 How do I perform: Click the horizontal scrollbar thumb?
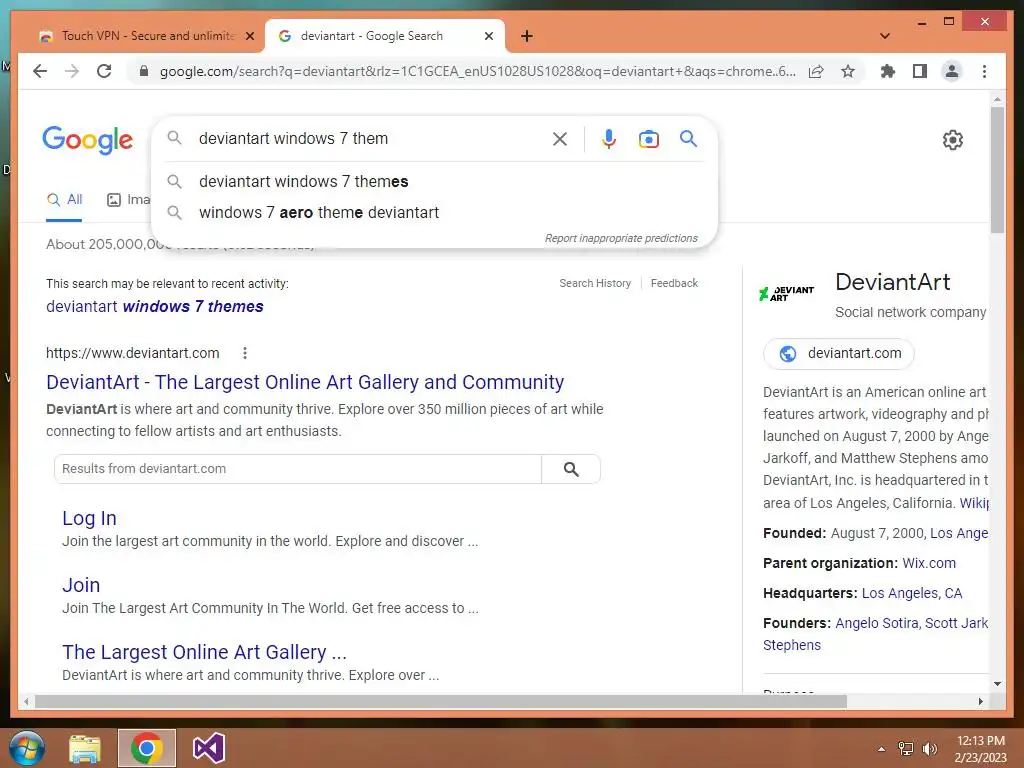point(441,701)
